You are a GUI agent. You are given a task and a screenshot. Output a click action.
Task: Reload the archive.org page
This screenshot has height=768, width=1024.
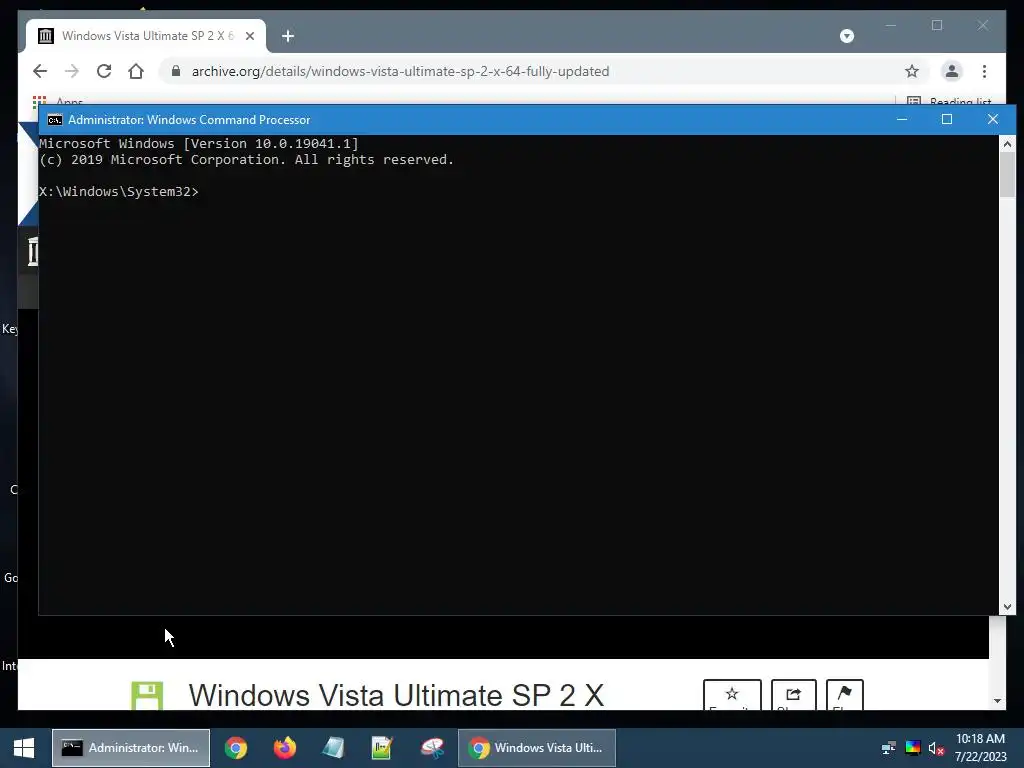tap(104, 71)
